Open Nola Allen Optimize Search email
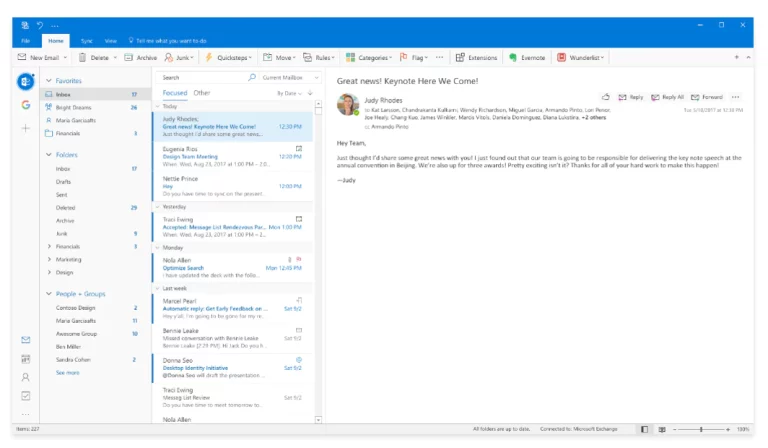Image resolution: width=768 pixels, height=448 pixels. [x=233, y=268]
